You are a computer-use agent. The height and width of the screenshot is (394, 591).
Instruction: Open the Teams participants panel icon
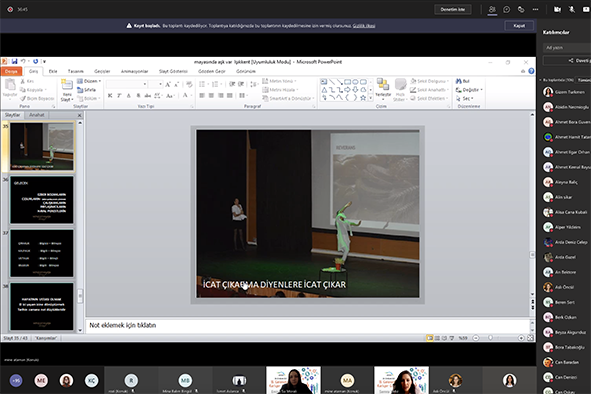[x=492, y=9]
